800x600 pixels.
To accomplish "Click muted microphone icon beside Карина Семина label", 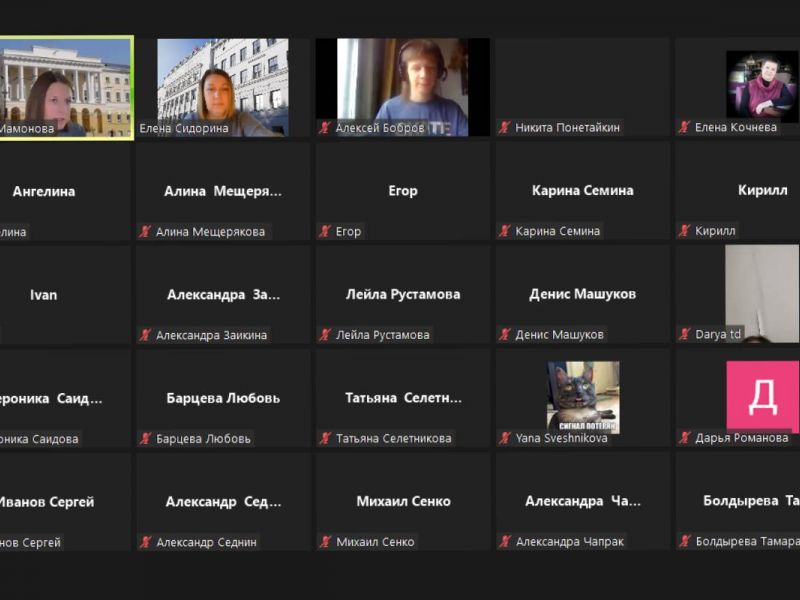I will click(x=505, y=232).
